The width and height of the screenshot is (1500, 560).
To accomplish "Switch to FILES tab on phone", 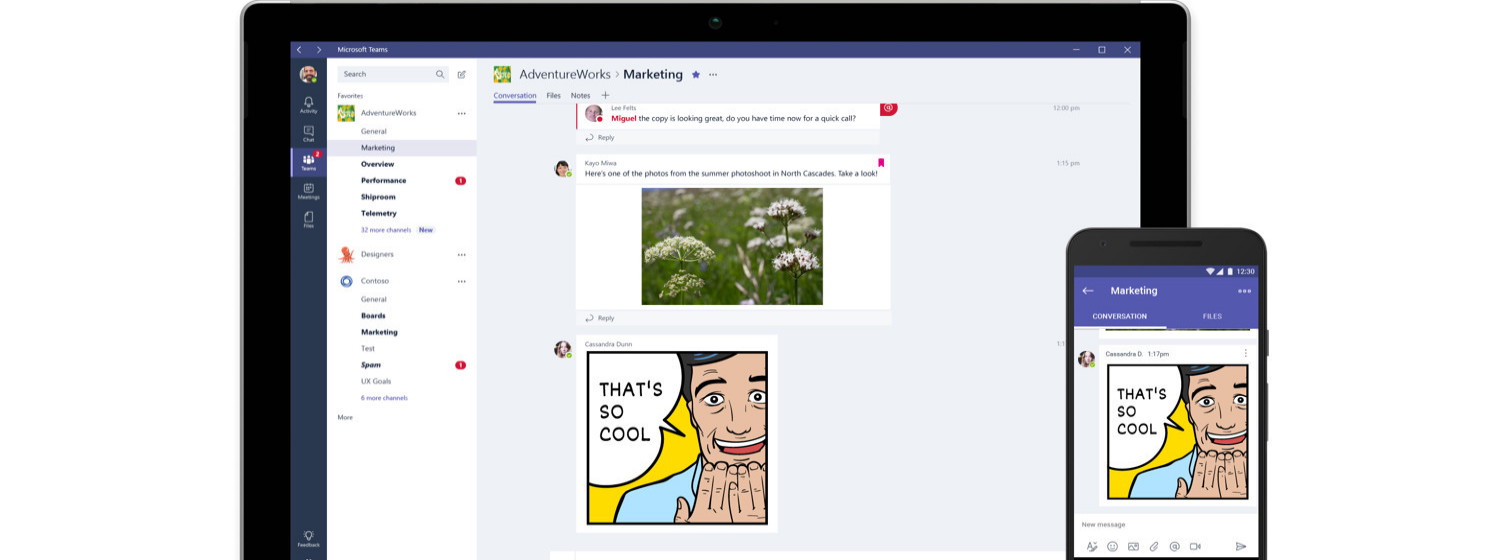I will click(x=1212, y=316).
